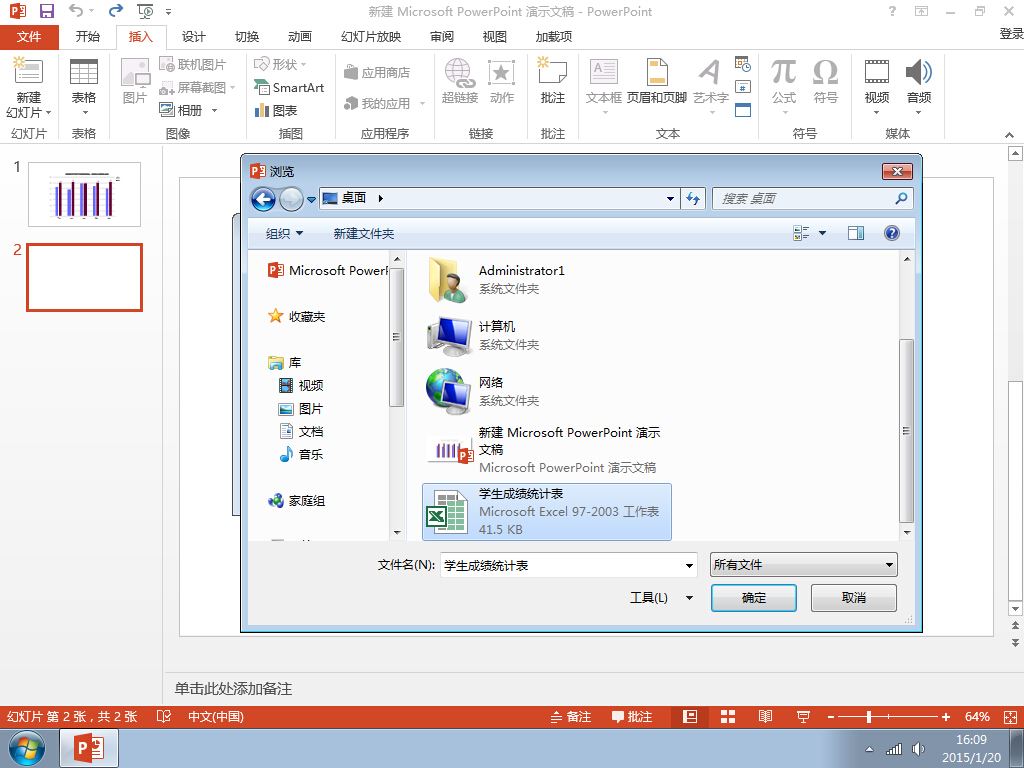Insert SmartArt graphic from ribbon
Image resolution: width=1024 pixels, height=768 pixels.
[x=289, y=88]
